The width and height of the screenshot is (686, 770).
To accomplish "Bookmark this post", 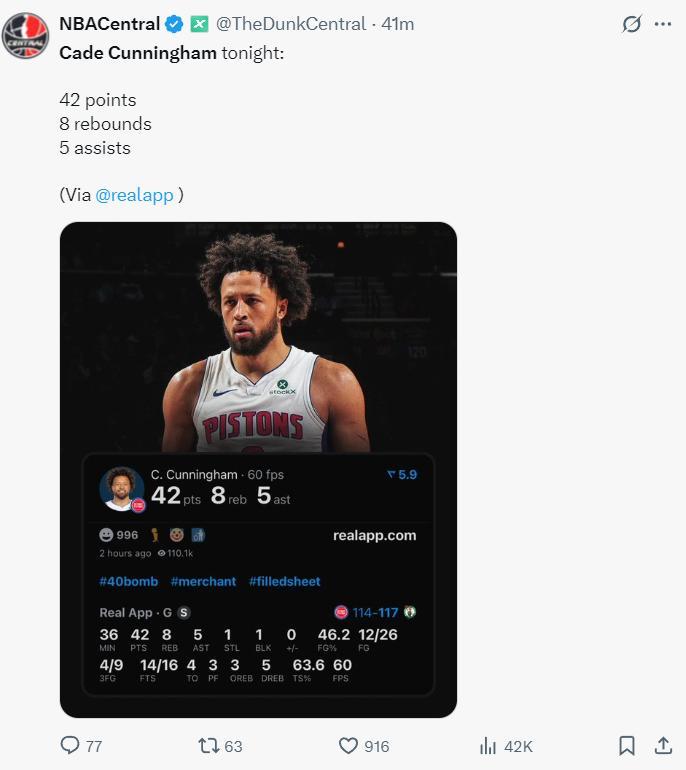I will (627, 745).
